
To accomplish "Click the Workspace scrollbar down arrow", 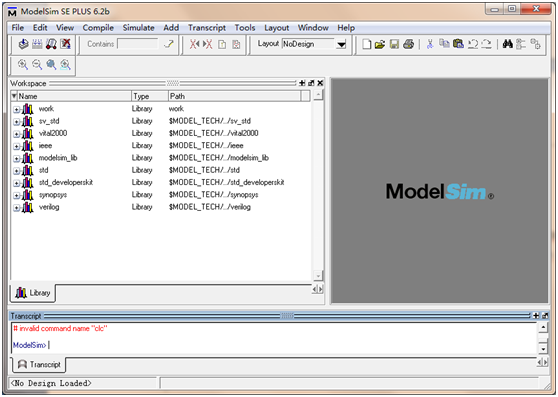I will pos(318,275).
